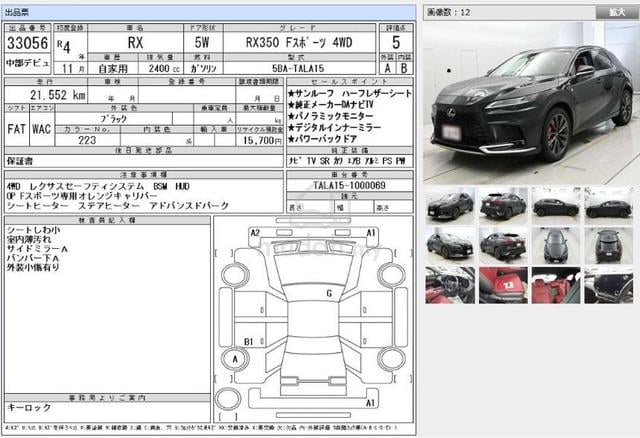Select the rear-right angle exterior thumbnail
640x438 pixels.
pos(503,206)
